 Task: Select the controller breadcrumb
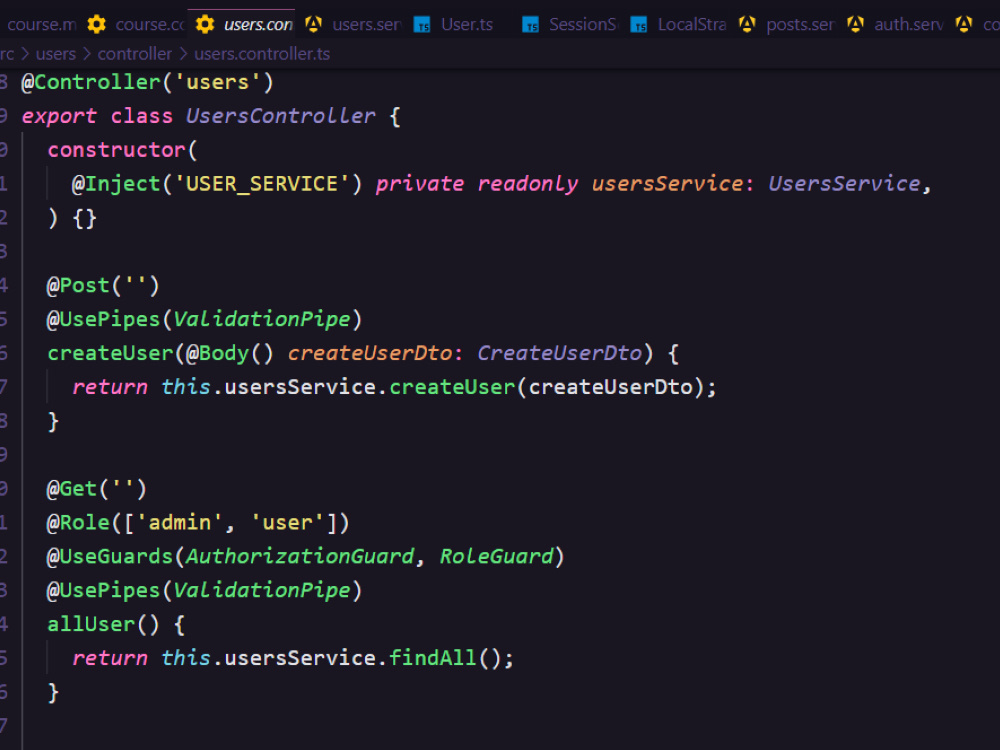coord(135,54)
